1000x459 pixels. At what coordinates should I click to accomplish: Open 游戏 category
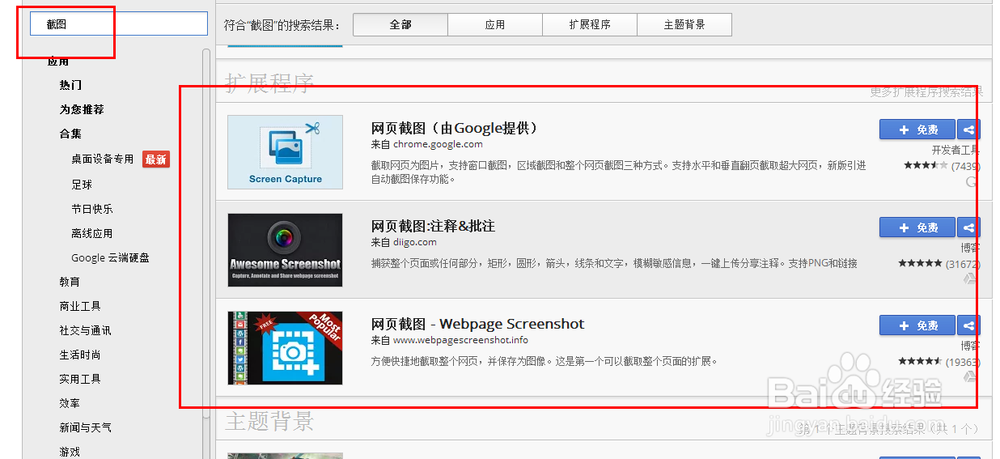pos(70,451)
